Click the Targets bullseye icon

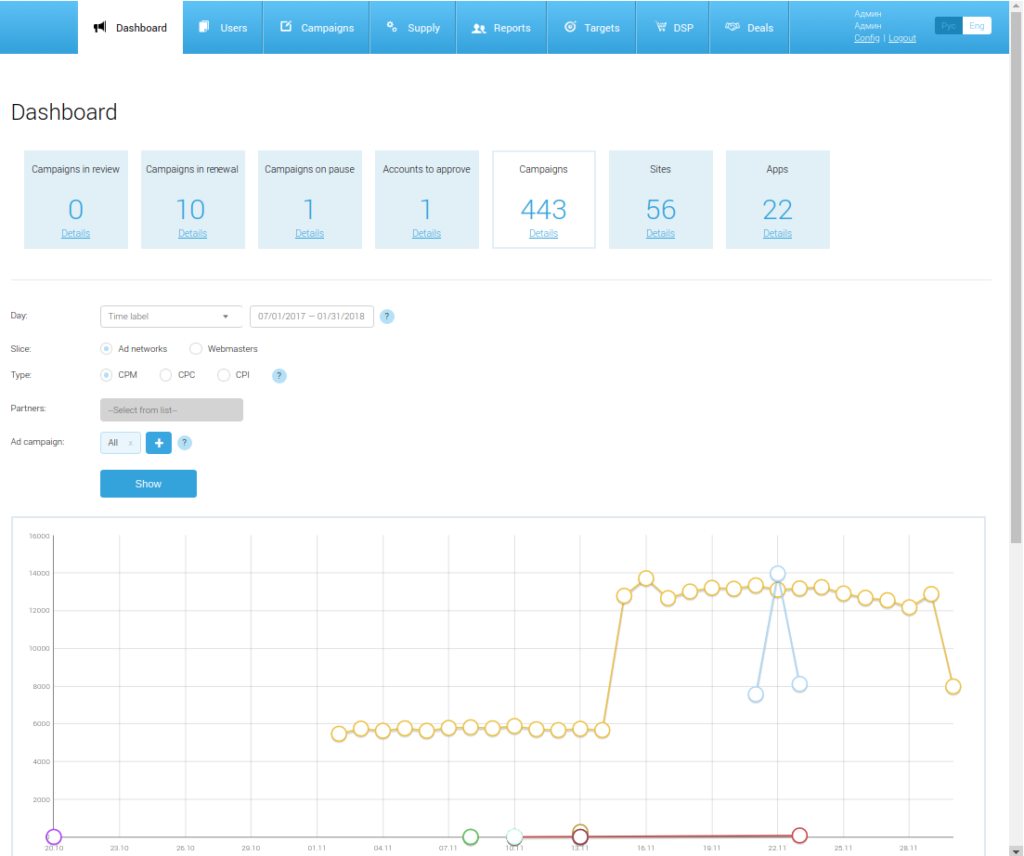click(x=570, y=27)
